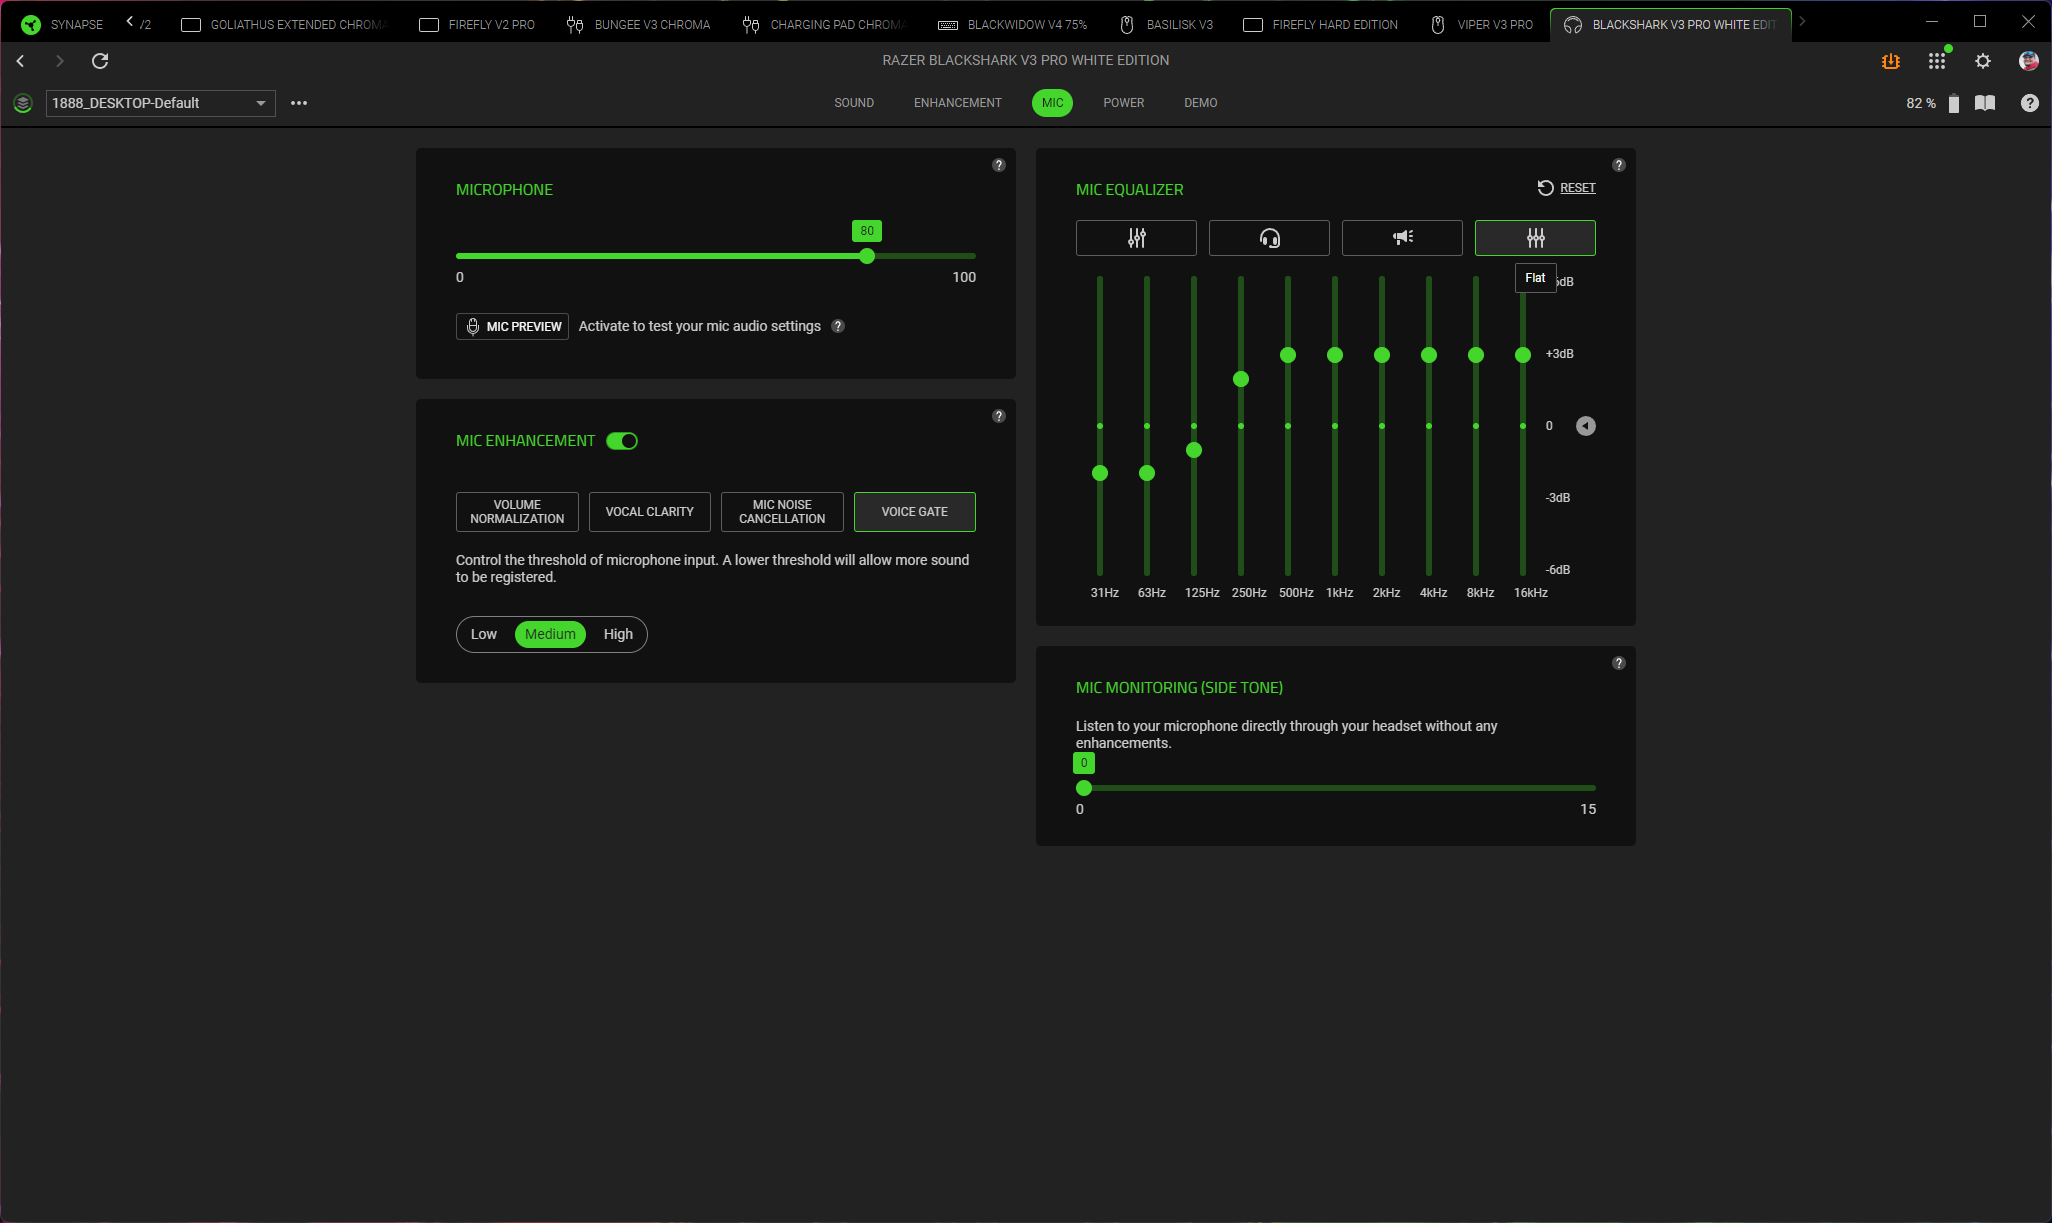This screenshot has width=2052, height=1223.
Task: Set voice gate threshold to High
Action: [x=618, y=634]
